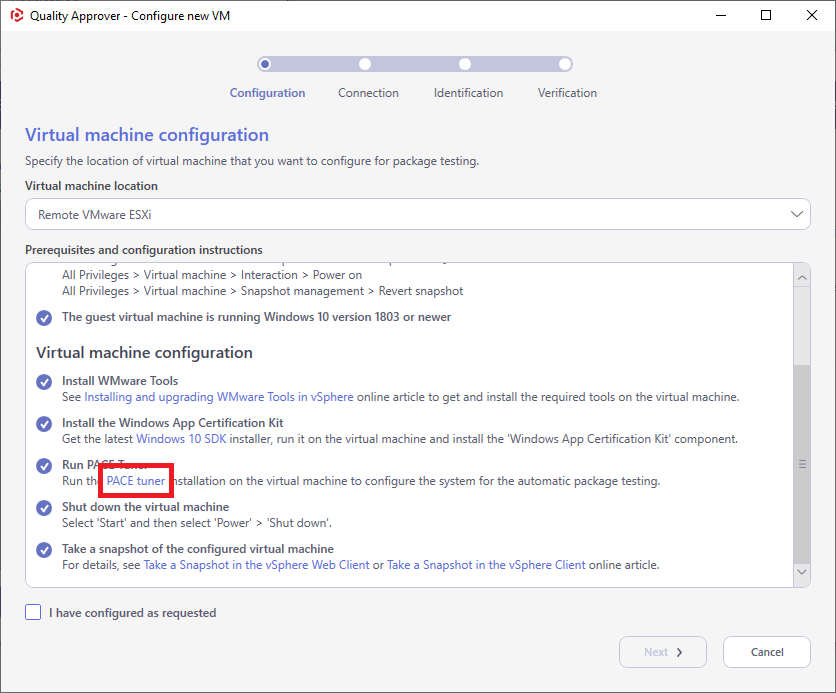Select the Connection step label
The width and height of the screenshot is (836, 693).
click(368, 93)
